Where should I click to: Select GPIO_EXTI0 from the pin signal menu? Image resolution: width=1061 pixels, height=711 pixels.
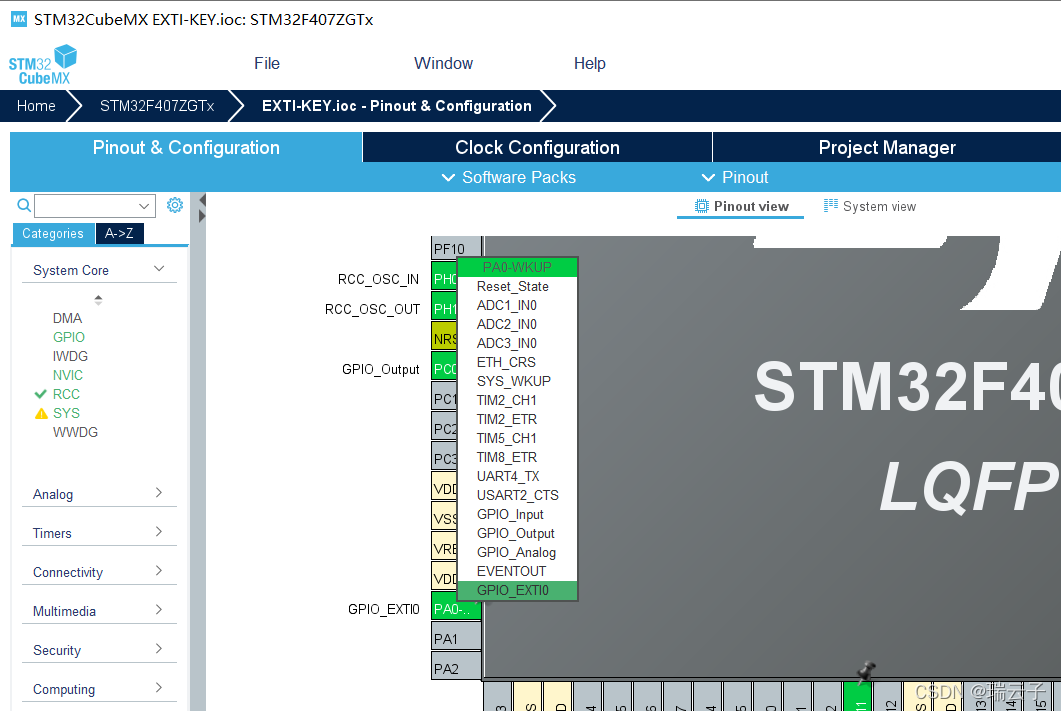pos(515,590)
